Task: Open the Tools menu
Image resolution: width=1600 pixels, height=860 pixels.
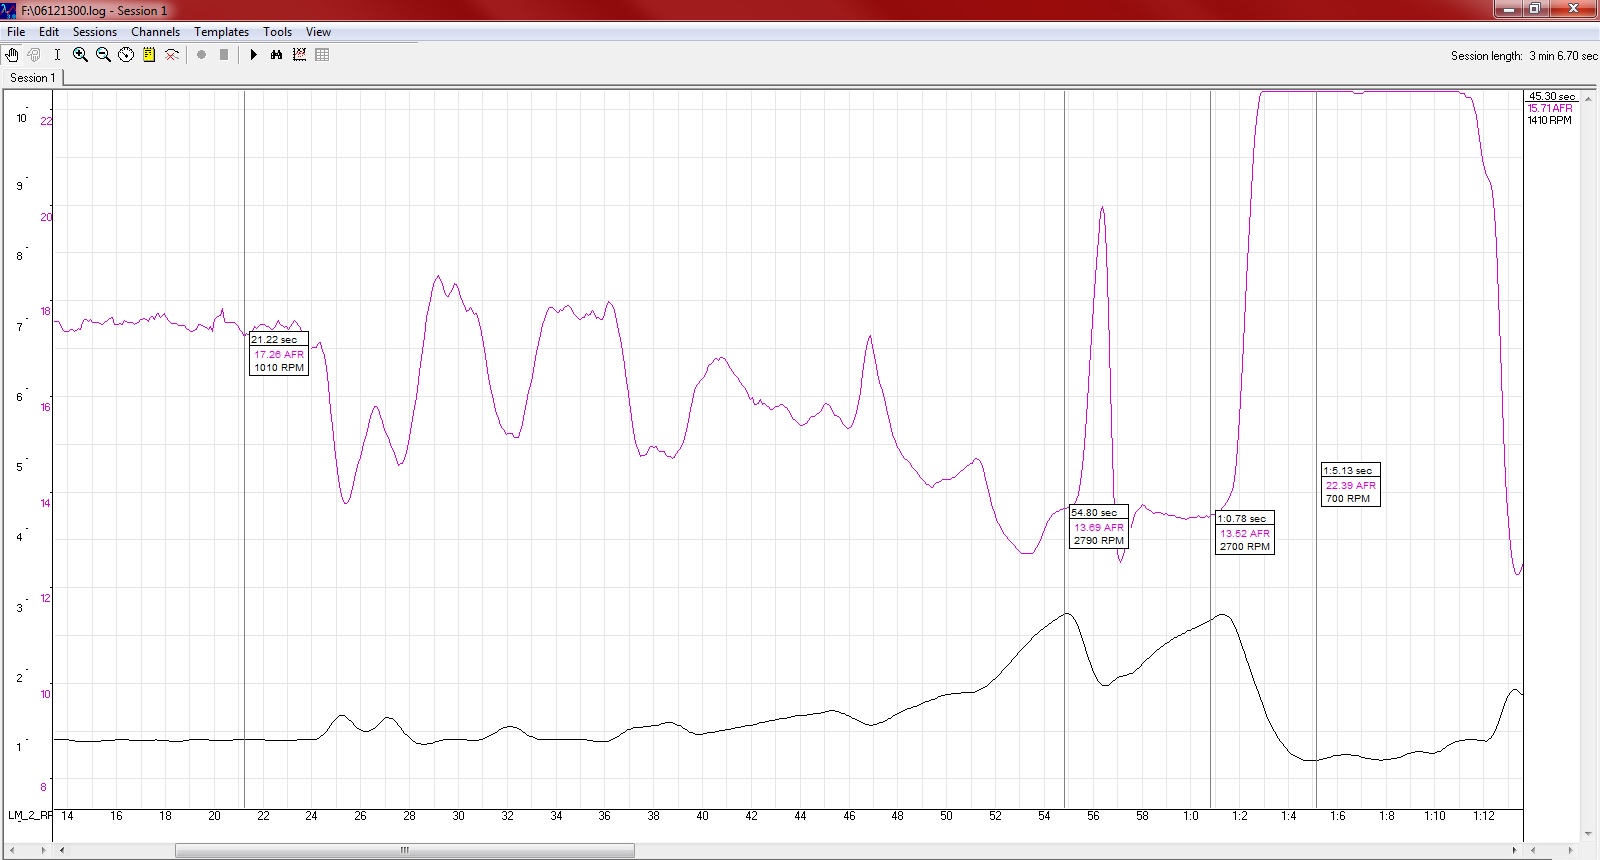Action: point(277,32)
